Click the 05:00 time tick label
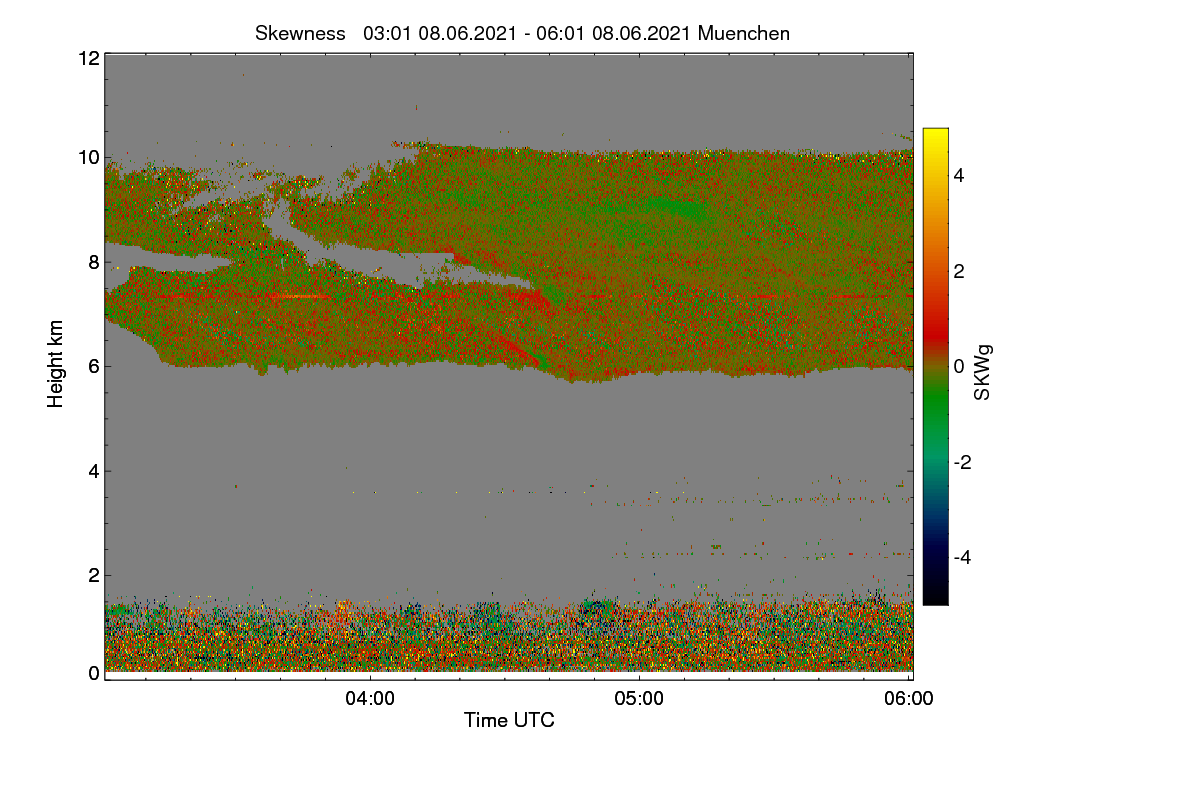 [640, 699]
